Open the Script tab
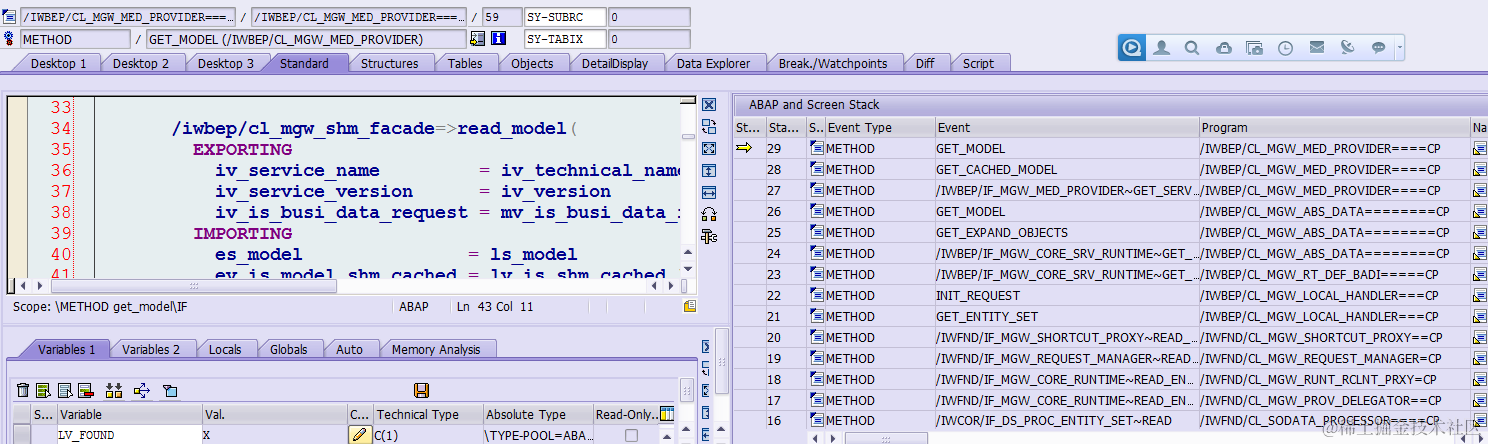 click(x=978, y=63)
